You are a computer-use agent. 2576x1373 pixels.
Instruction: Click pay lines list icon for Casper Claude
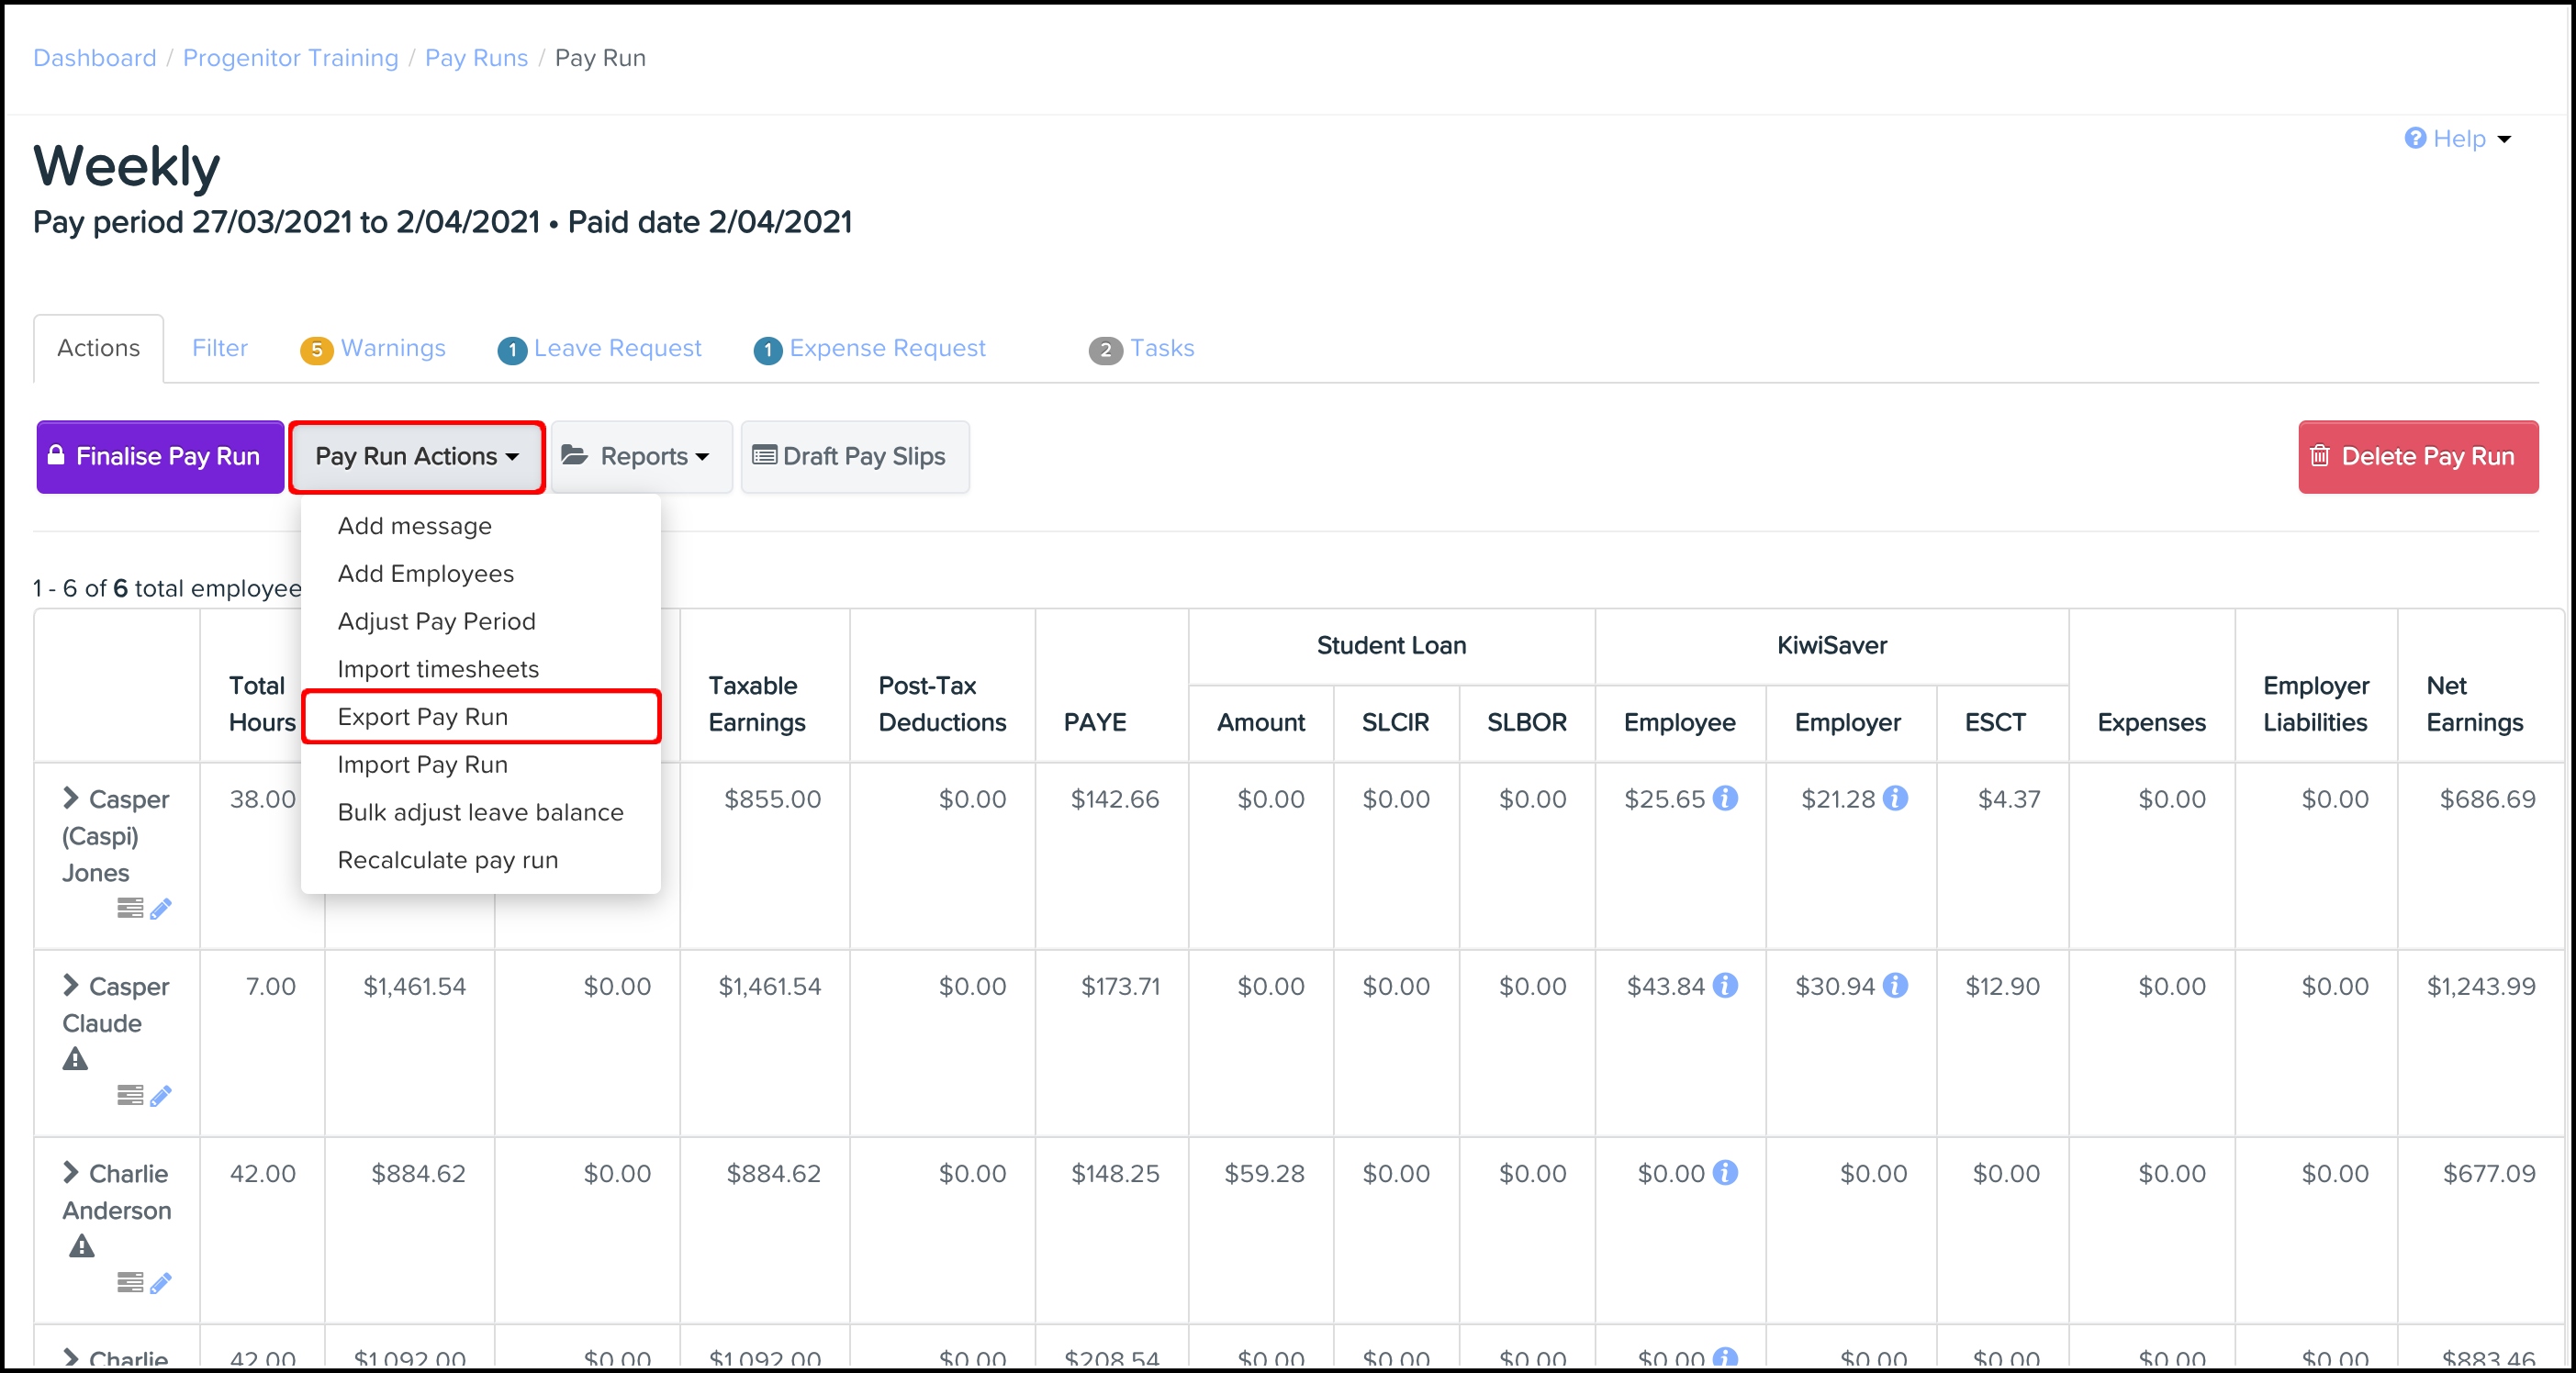point(130,1095)
